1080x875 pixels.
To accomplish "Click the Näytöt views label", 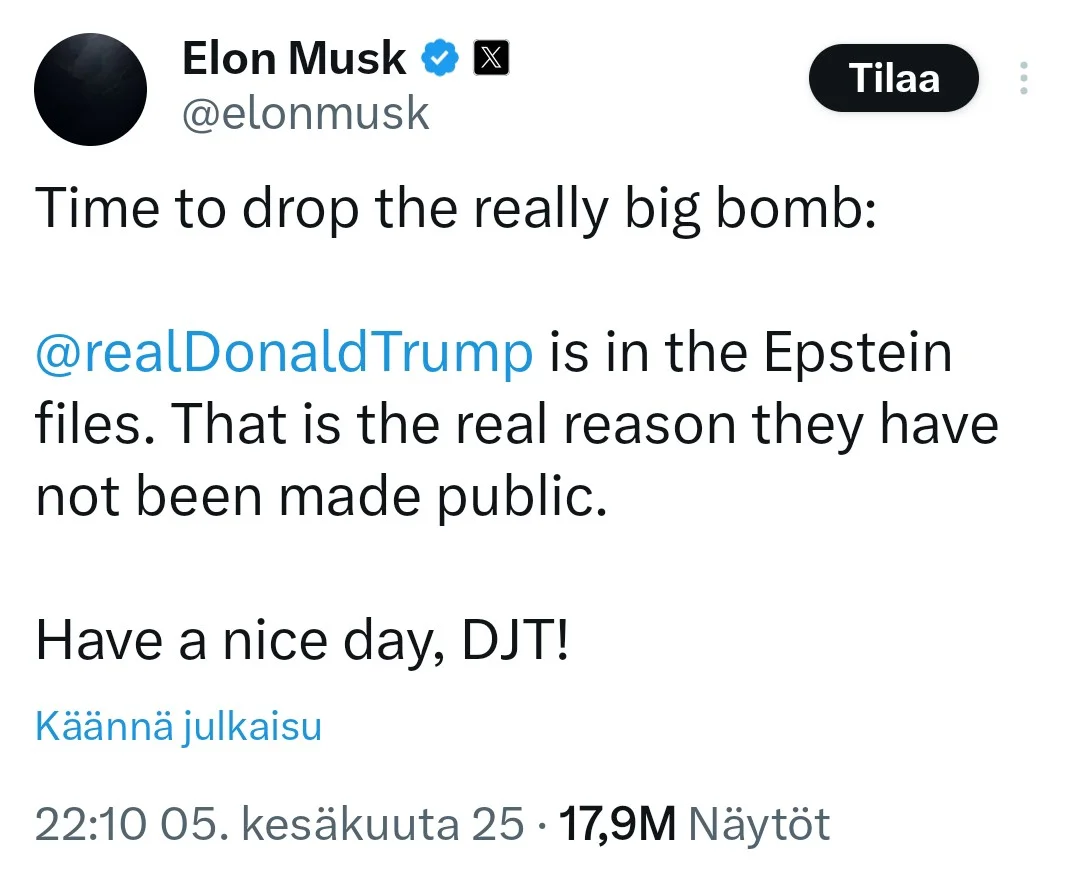I will 760,824.
